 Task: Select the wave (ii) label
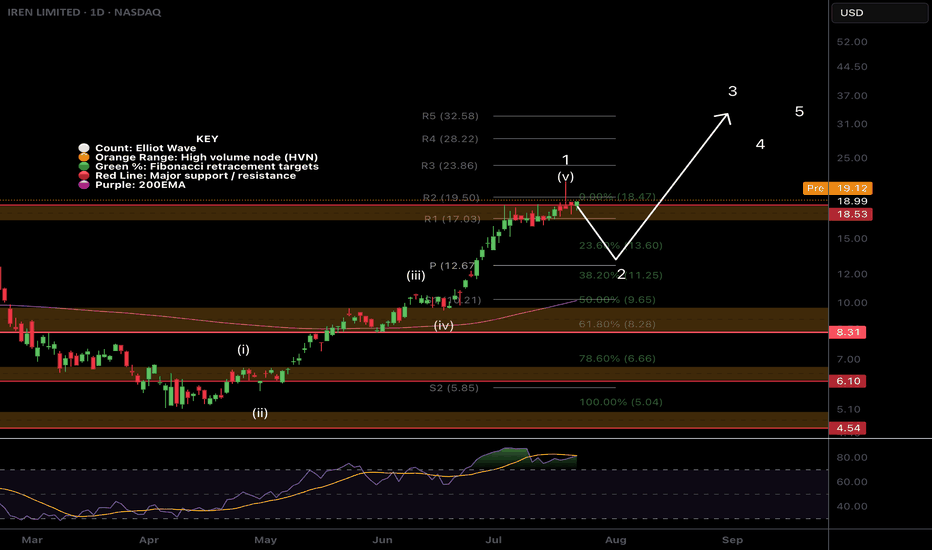[x=260, y=413]
